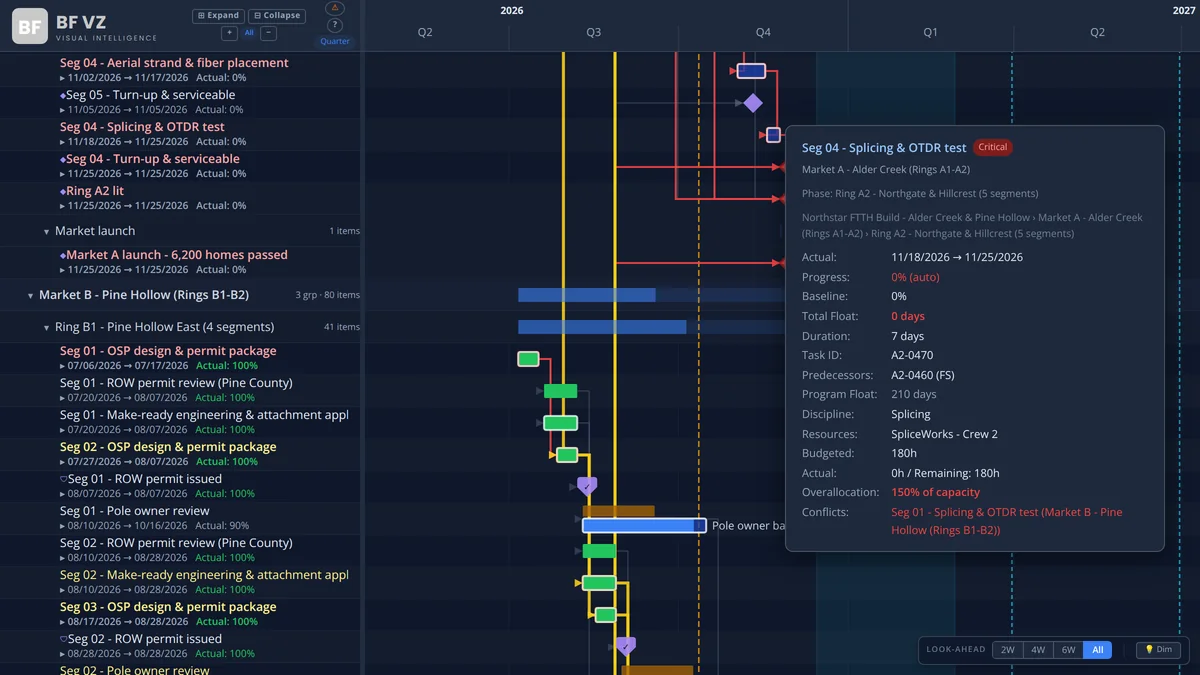Click the Q4 quarter header
The image size is (1200, 675).
click(763, 33)
